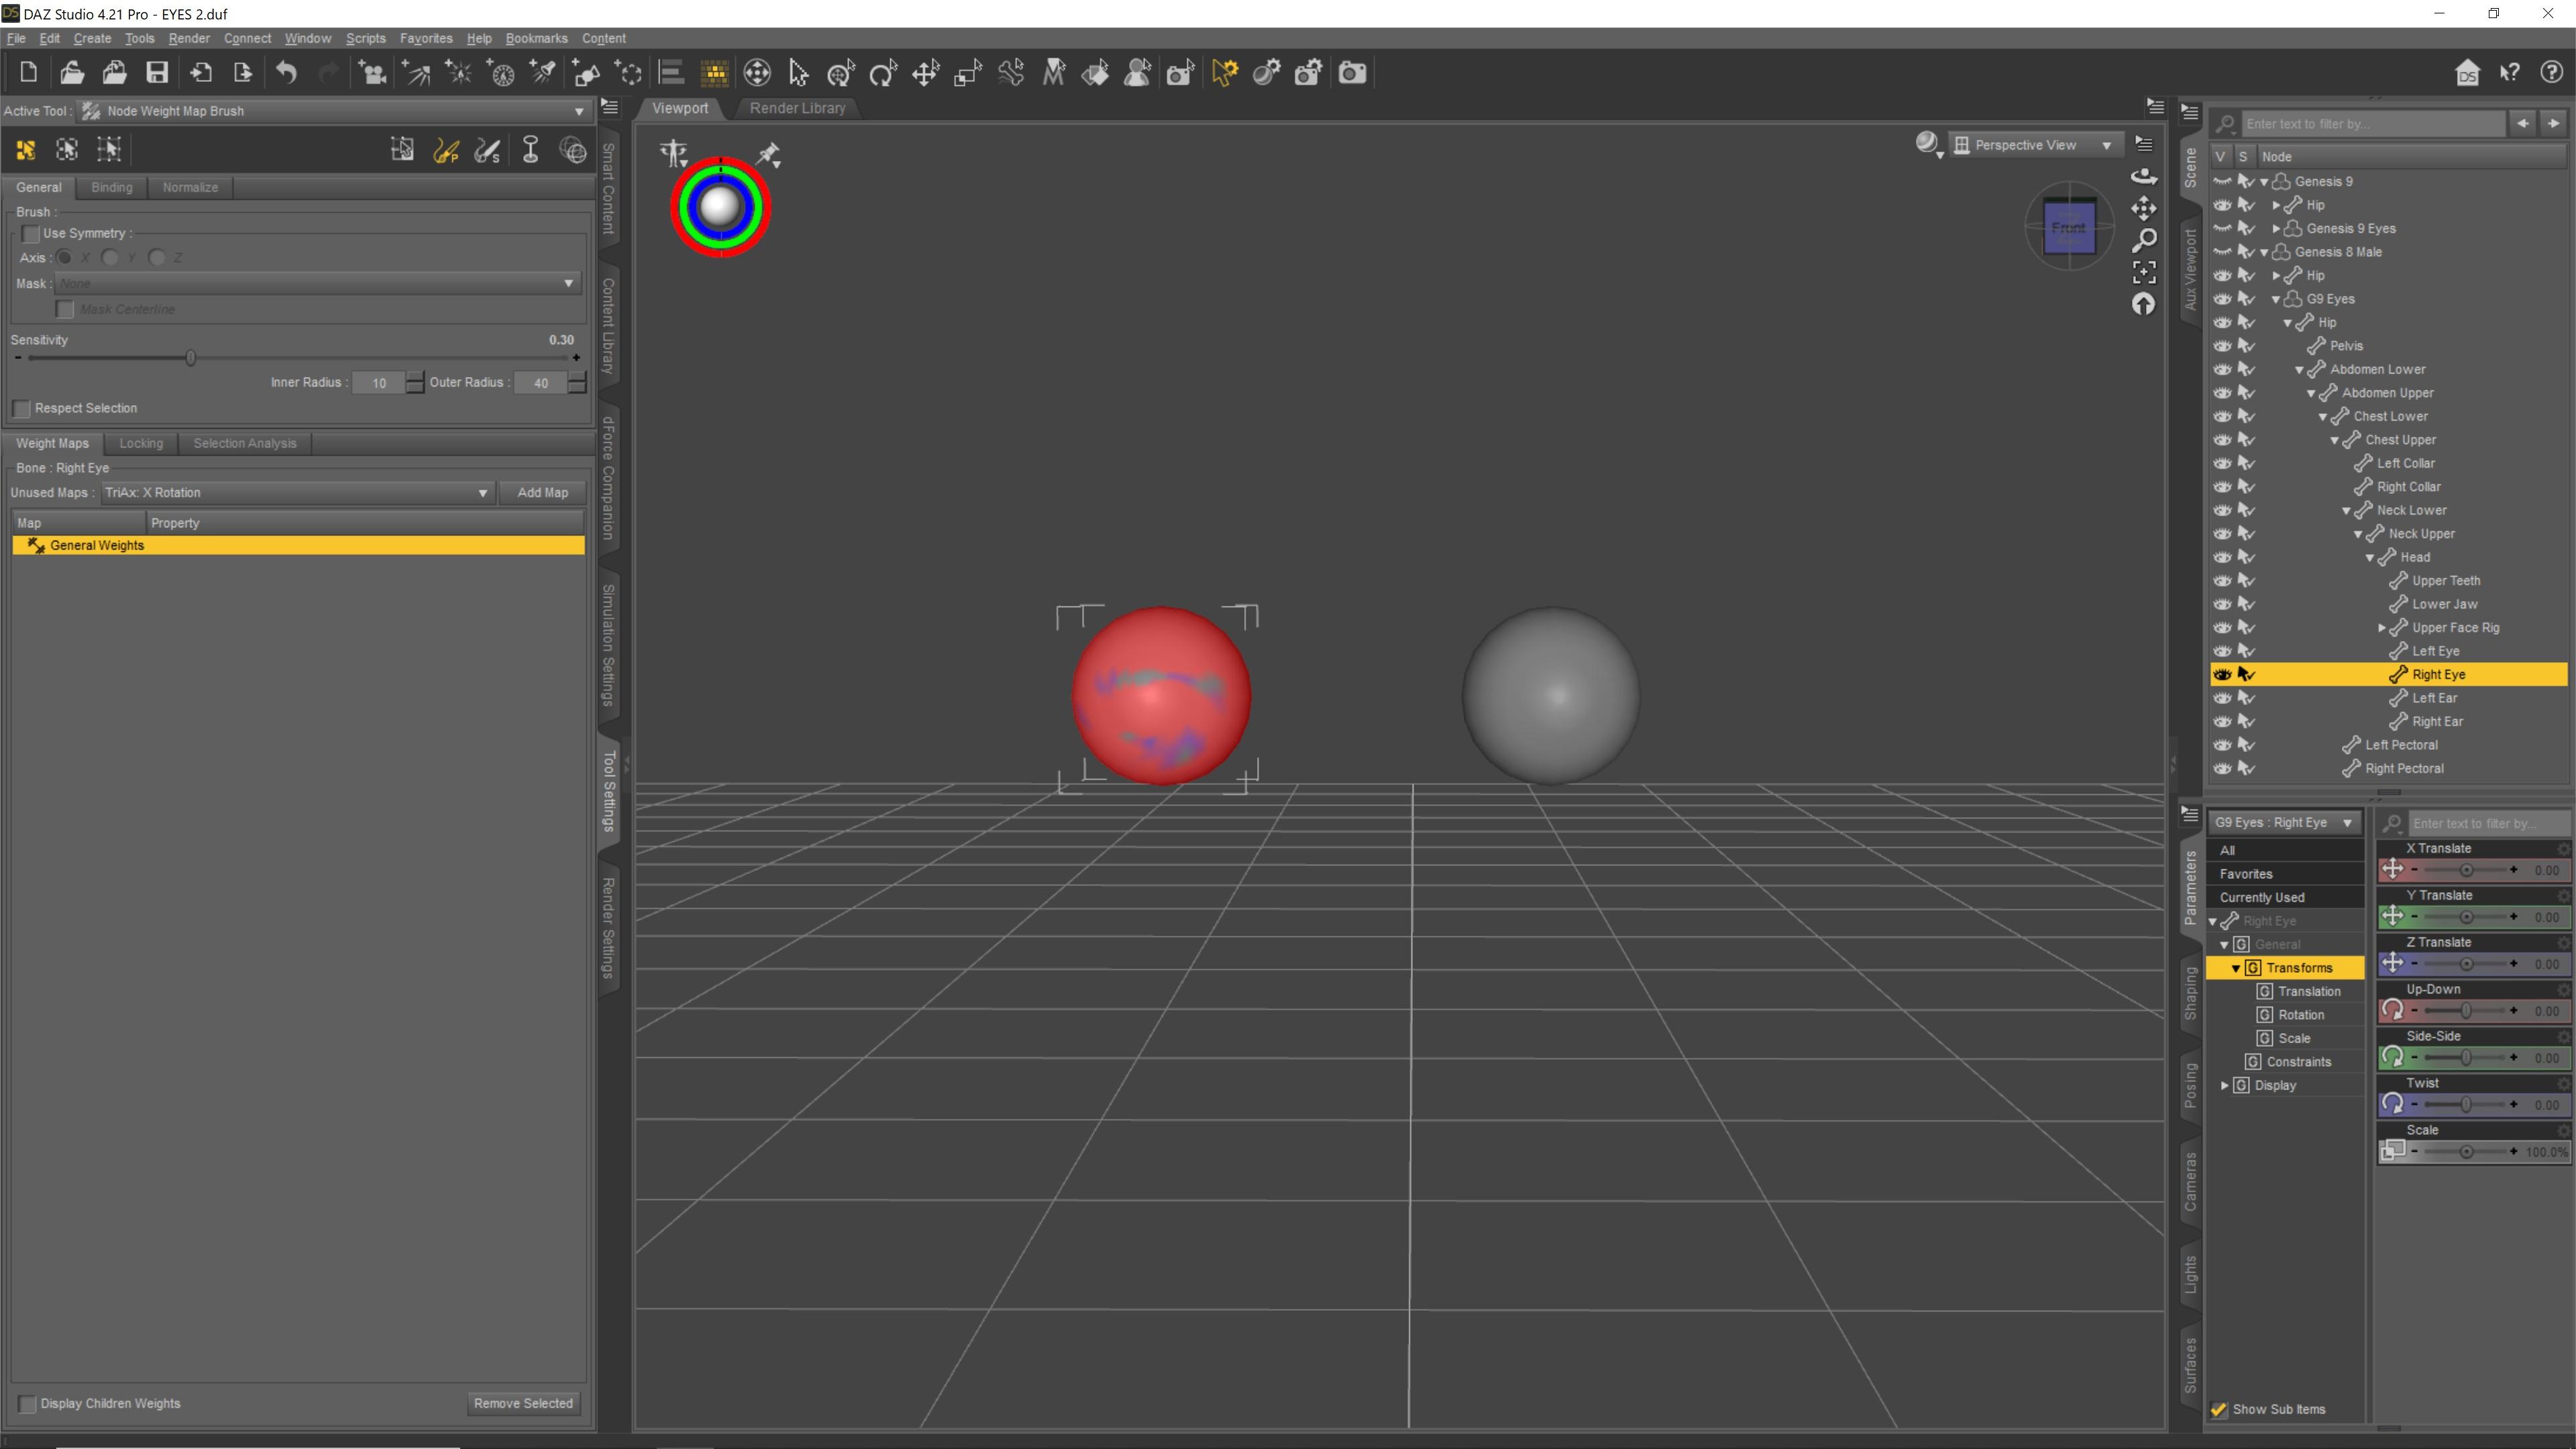Select the paint brush mode icon
Viewport: 2576px width, 1449px height.
446,150
